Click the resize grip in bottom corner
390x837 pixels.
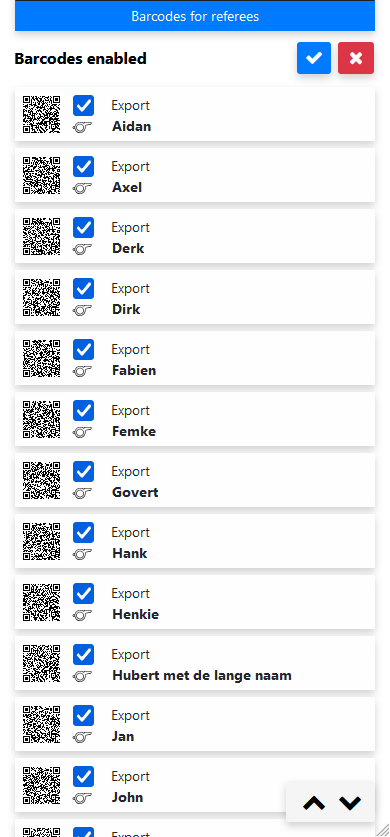(383, 830)
